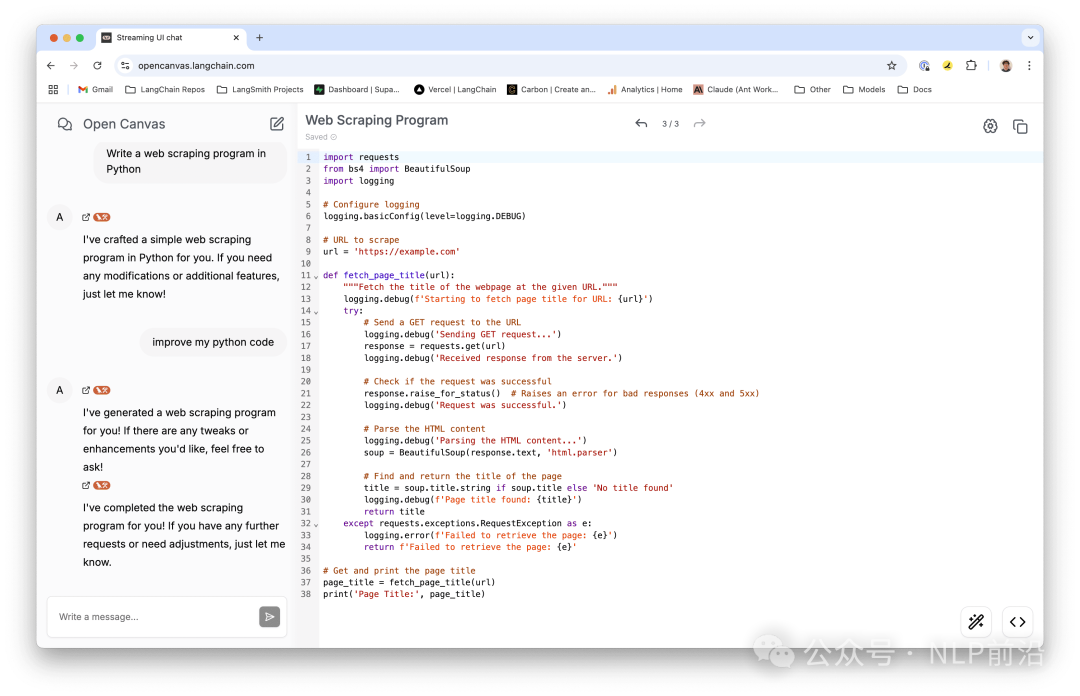
Task: Click the address bar URL
Action: (196, 65)
